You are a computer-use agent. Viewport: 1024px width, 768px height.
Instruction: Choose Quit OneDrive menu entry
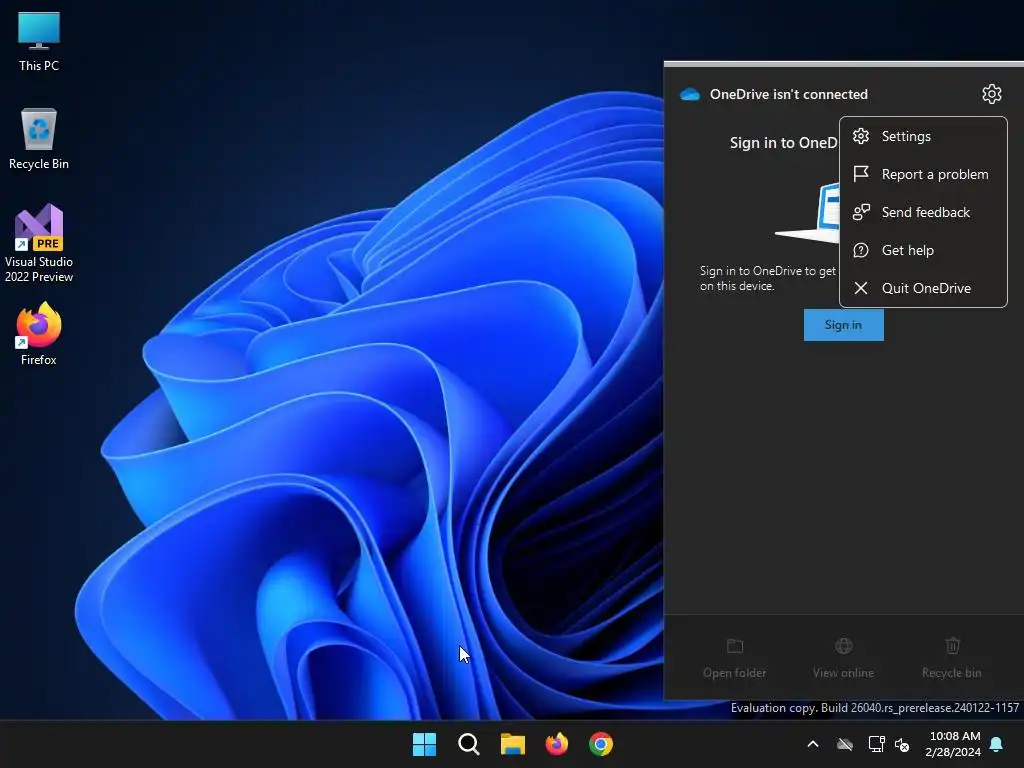coord(923,288)
